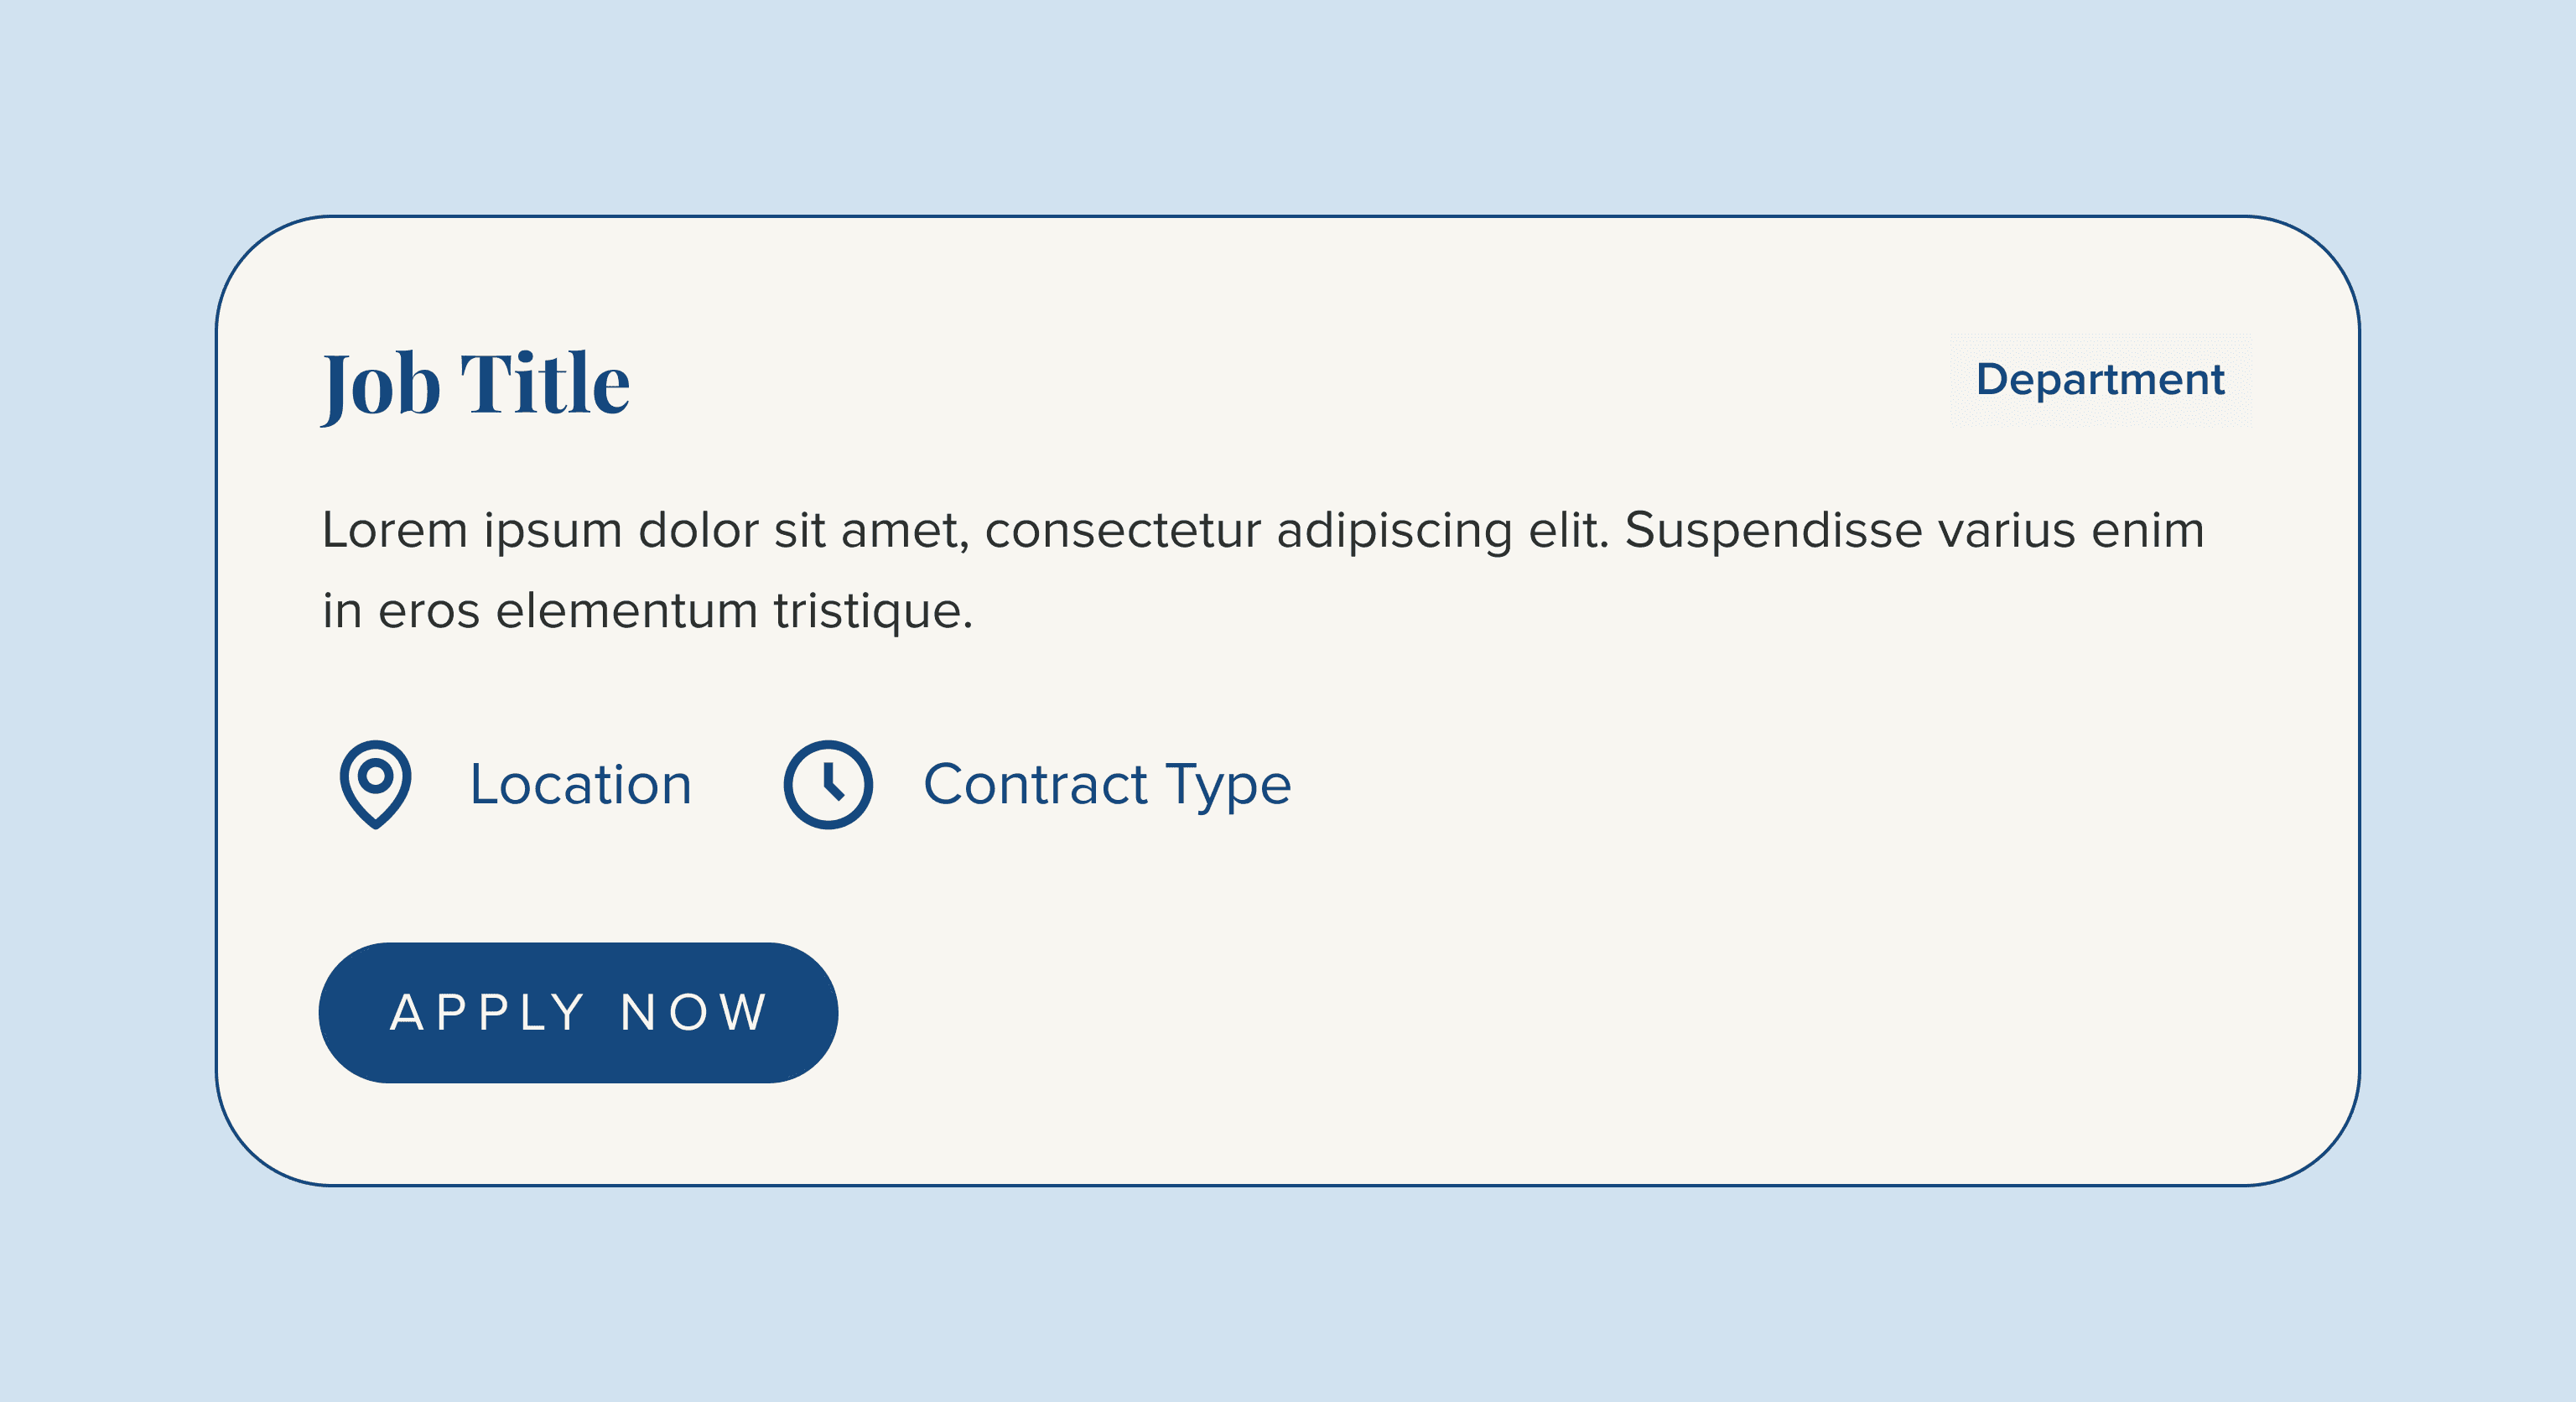
Task: Click the clock icon beside Contract Type
Action: [828, 784]
